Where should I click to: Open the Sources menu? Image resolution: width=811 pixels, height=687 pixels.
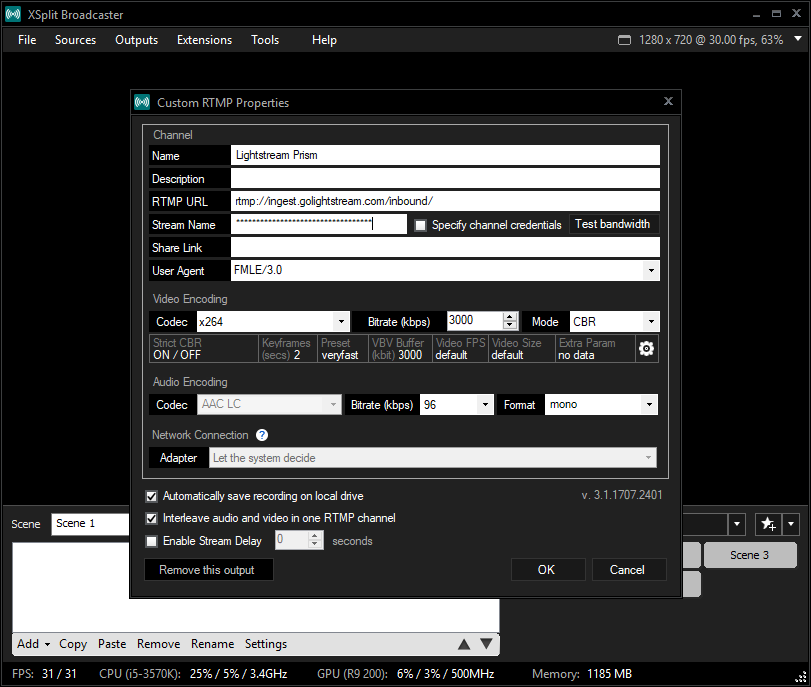[76, 40]
